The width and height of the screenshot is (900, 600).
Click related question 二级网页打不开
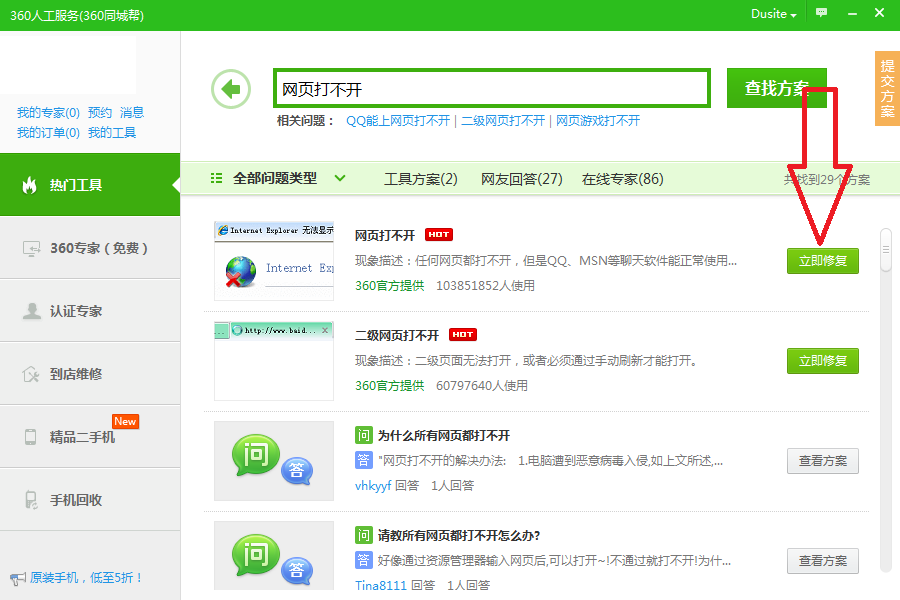[503, 121]
